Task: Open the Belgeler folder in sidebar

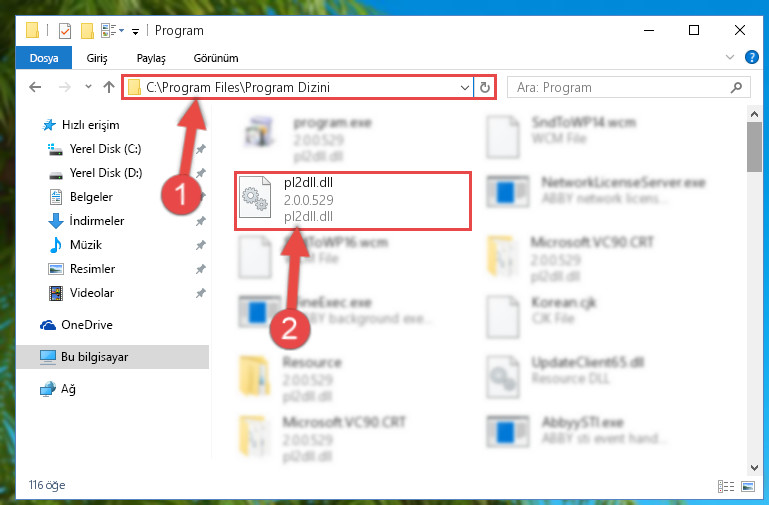Action: click(x=81, y=197)
